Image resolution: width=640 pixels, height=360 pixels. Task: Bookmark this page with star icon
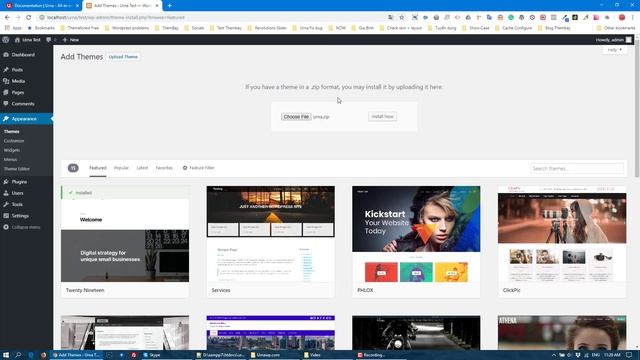coord(402,18)
